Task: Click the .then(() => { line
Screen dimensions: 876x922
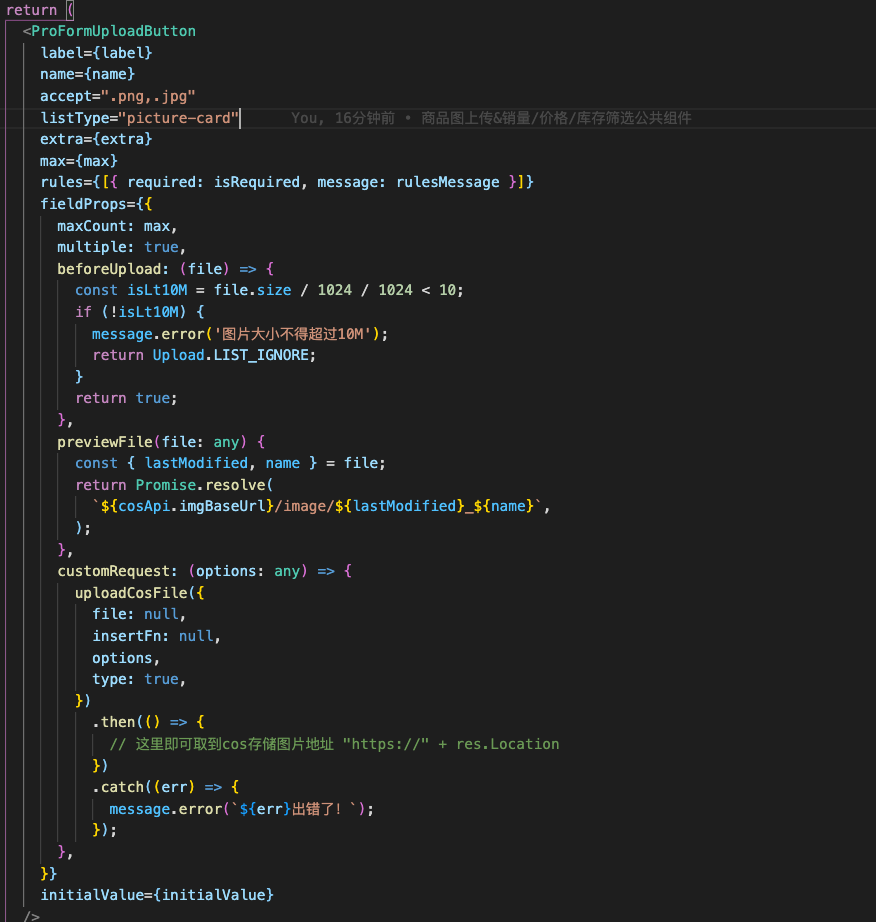Action: [148, 722]
